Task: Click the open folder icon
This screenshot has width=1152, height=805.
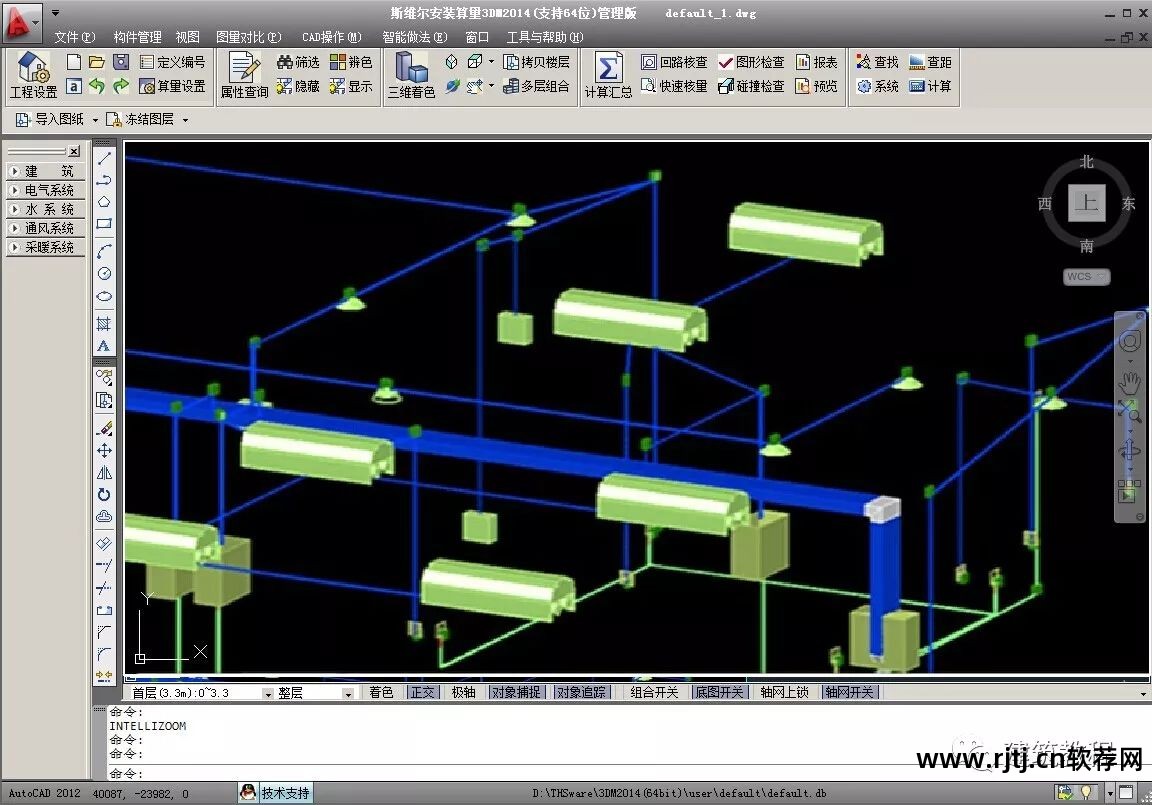Action: click(x=97, y=62)
